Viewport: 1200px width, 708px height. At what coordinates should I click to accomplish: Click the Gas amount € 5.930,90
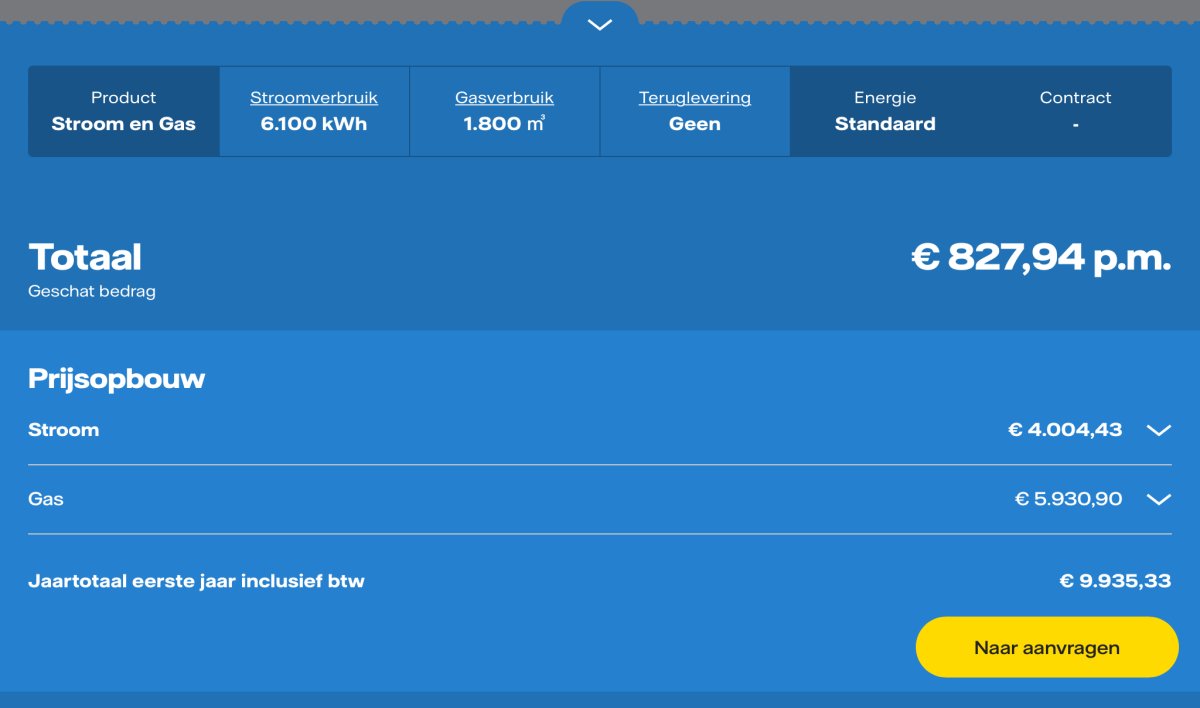coord(1068,499)
